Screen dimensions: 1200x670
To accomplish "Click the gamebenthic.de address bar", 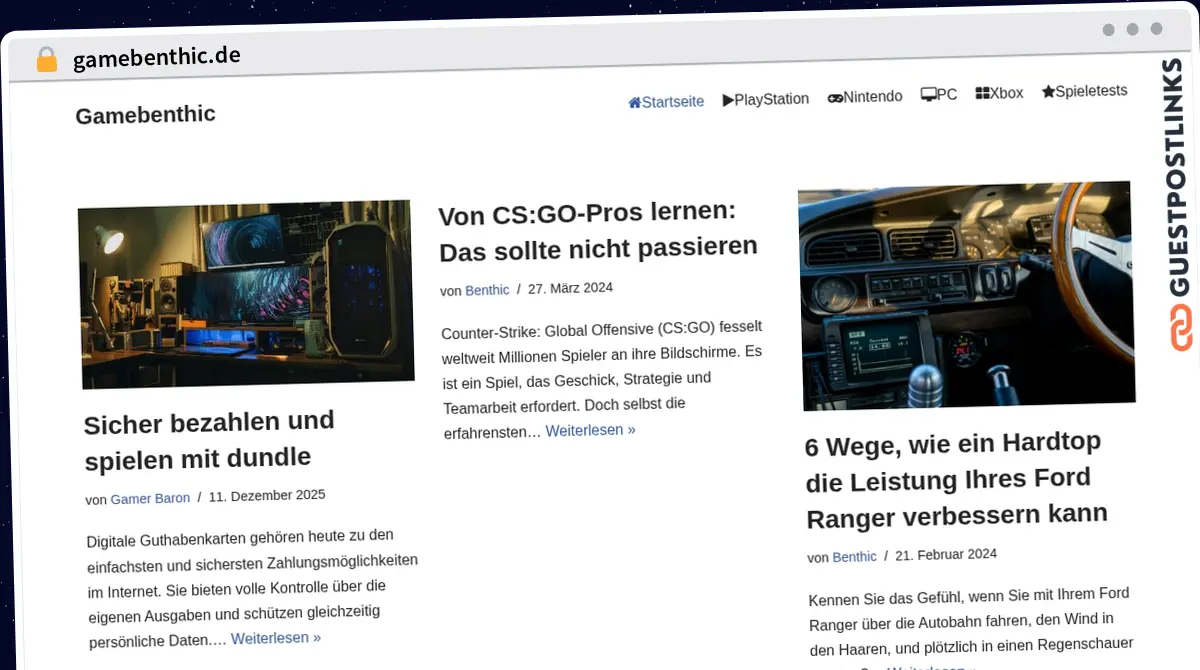I will pyautogui.click(x=156, y=57).
